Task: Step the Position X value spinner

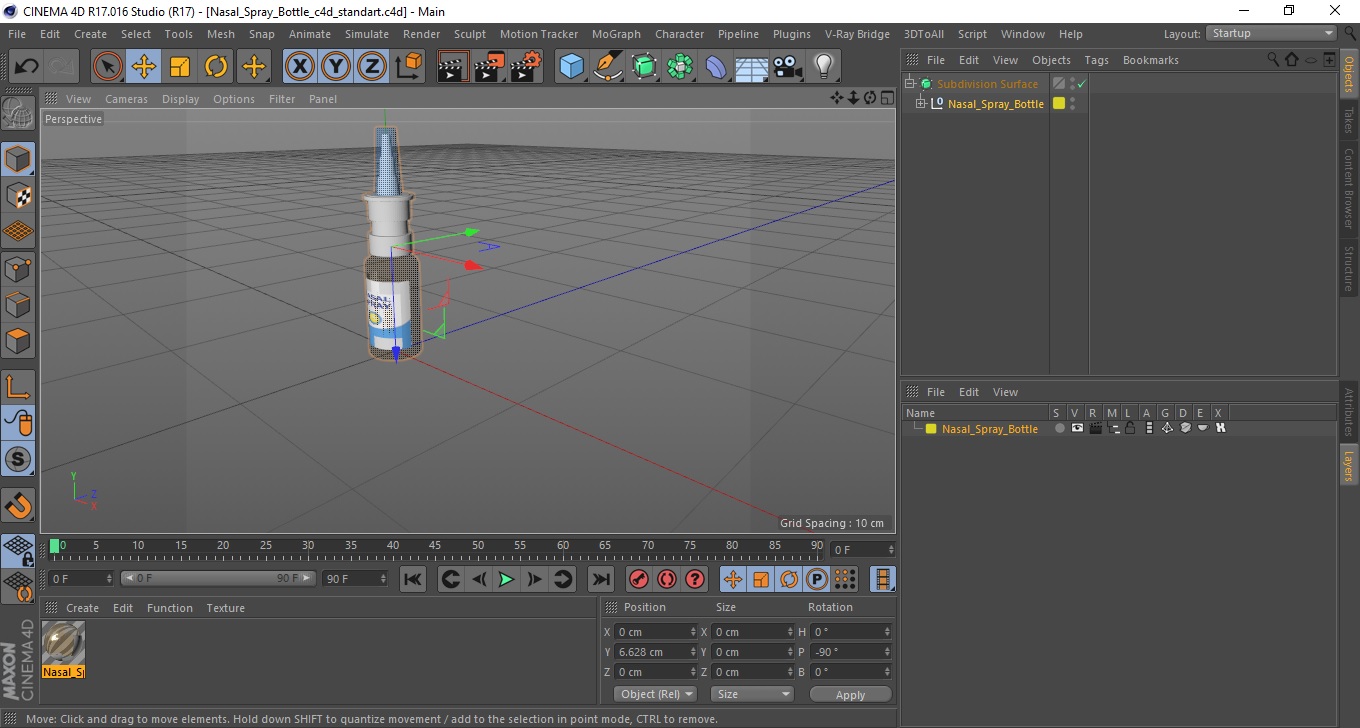Action: (x=693, y=632)
